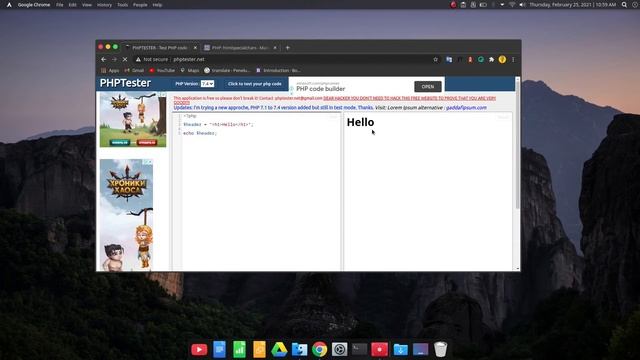Open the red screen recorder dock icon
Viewport: 640px width, 360px height.
pos(379,349)
